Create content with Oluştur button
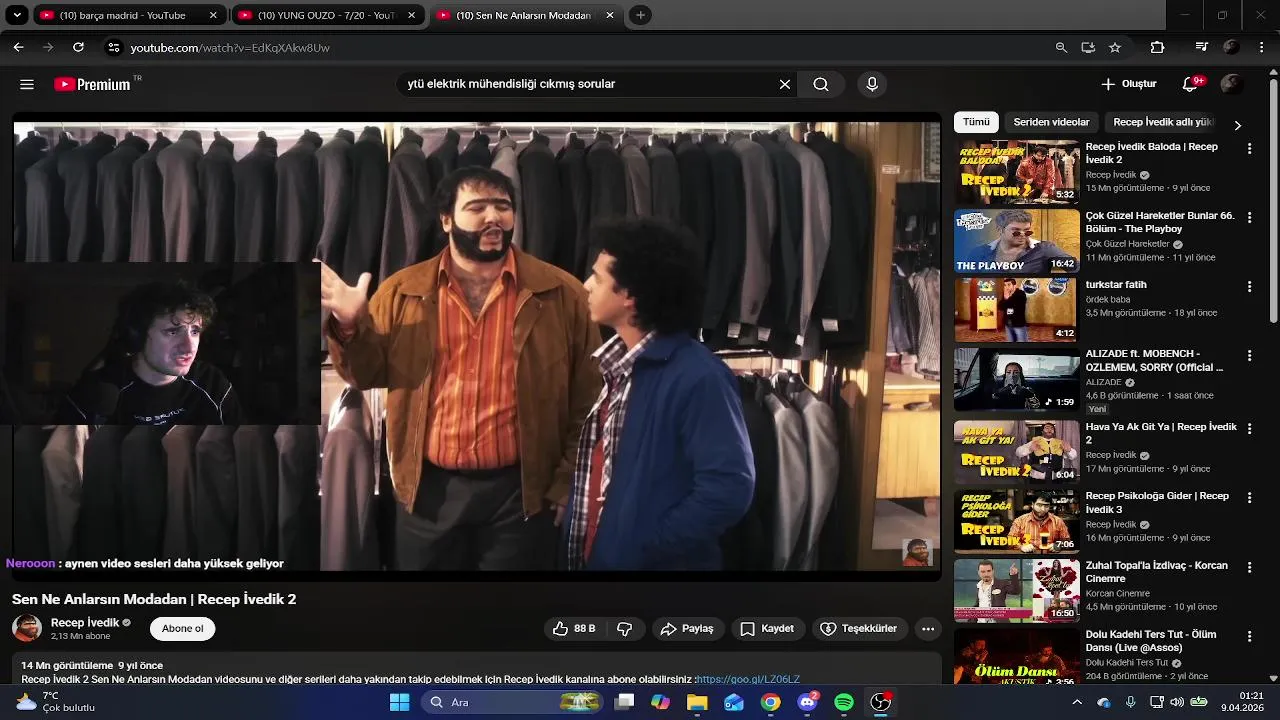The image size is (1280, 720). (x=1129, y=85)
